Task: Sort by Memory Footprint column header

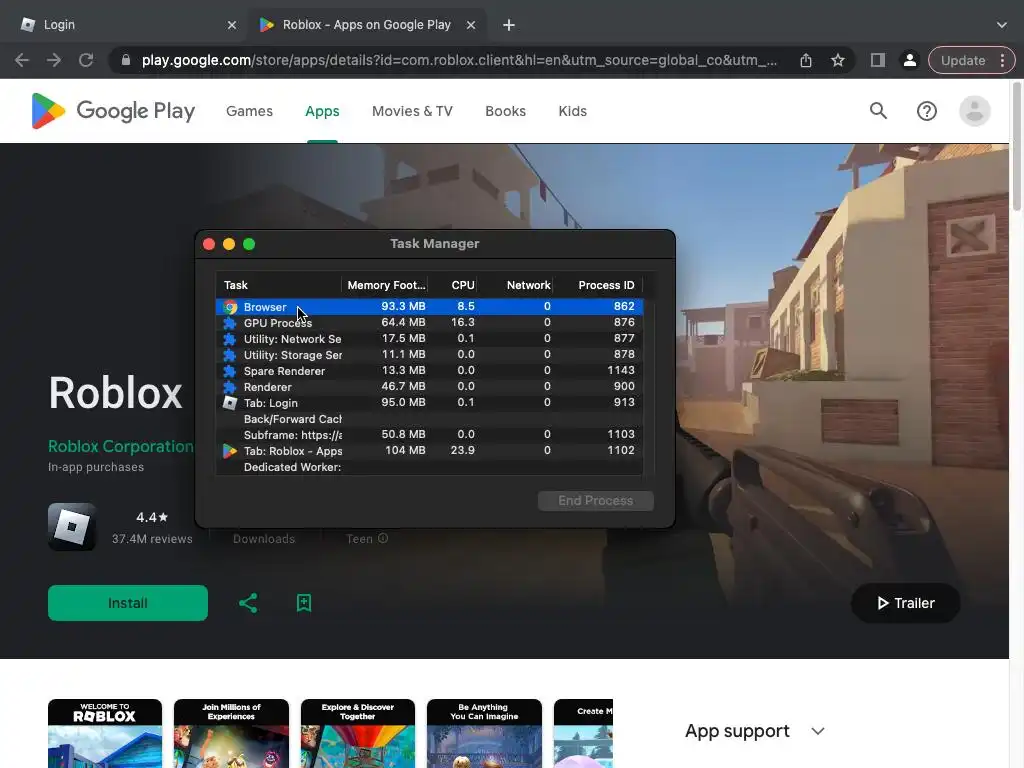Action: point(385,285)
